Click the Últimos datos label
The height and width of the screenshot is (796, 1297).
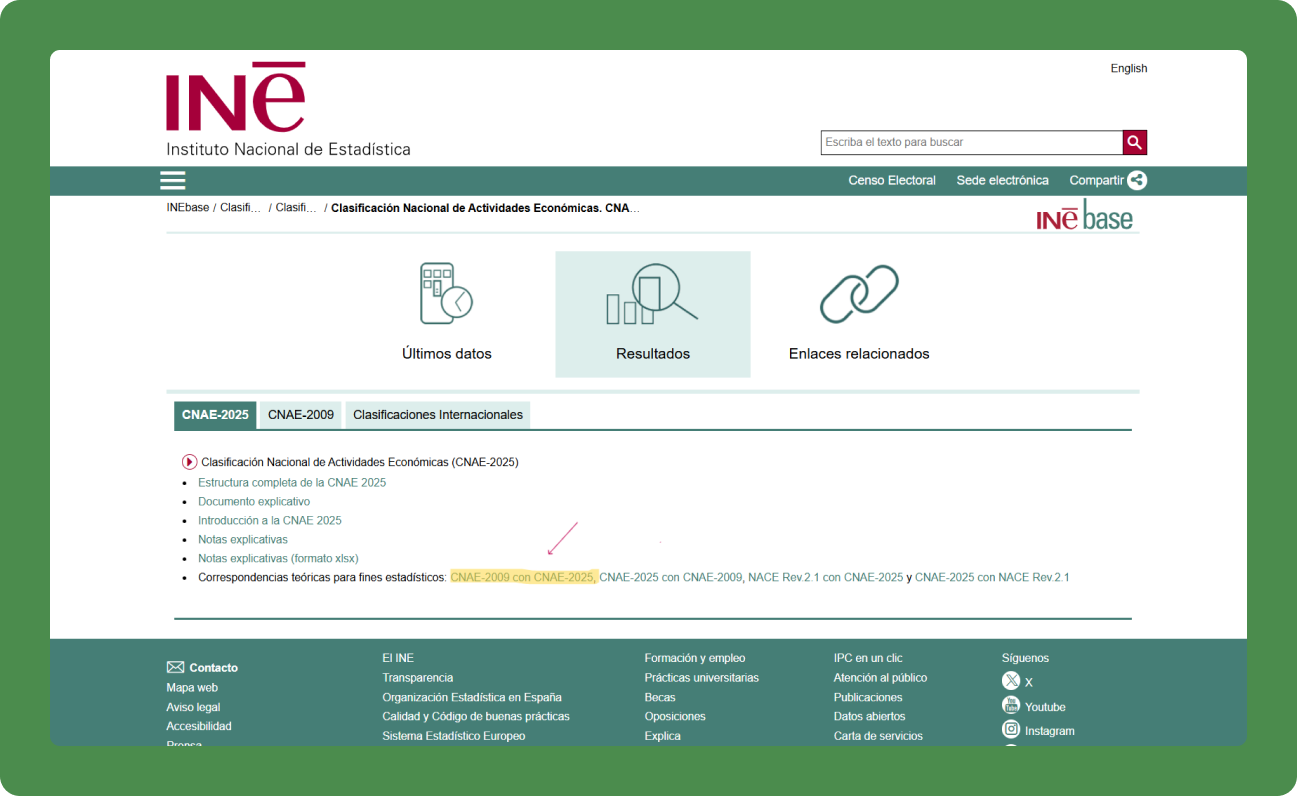coord(447,354)
